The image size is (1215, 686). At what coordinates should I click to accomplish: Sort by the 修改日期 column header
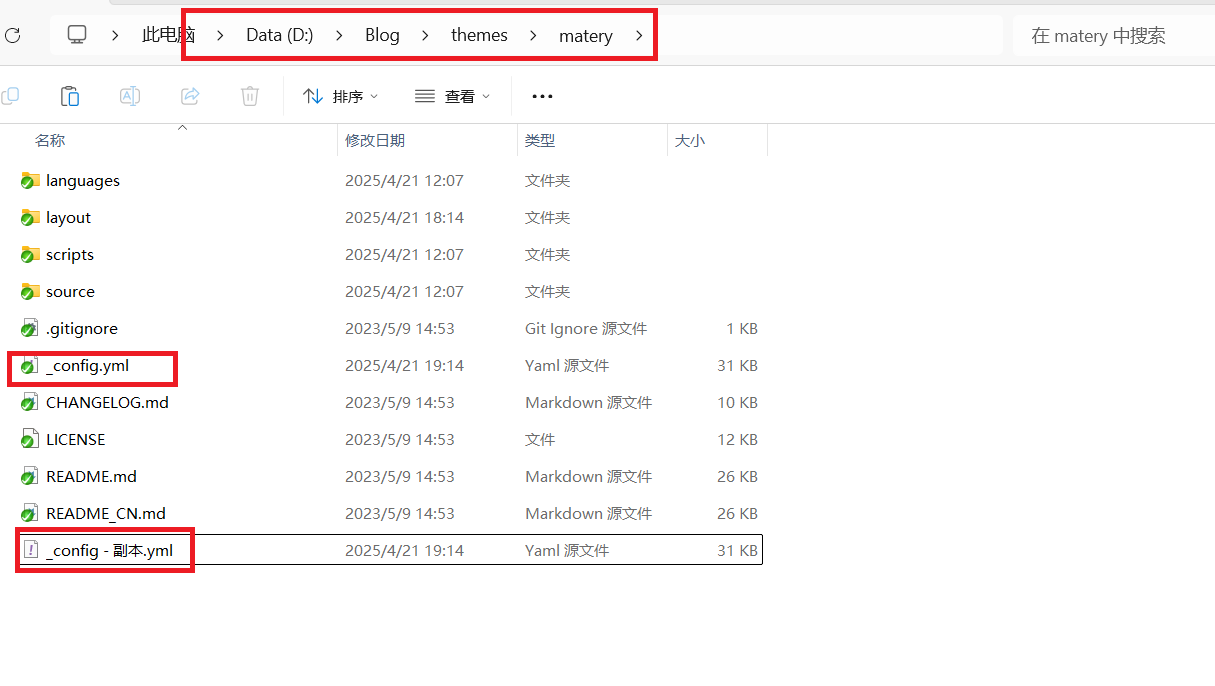[375, 141]
